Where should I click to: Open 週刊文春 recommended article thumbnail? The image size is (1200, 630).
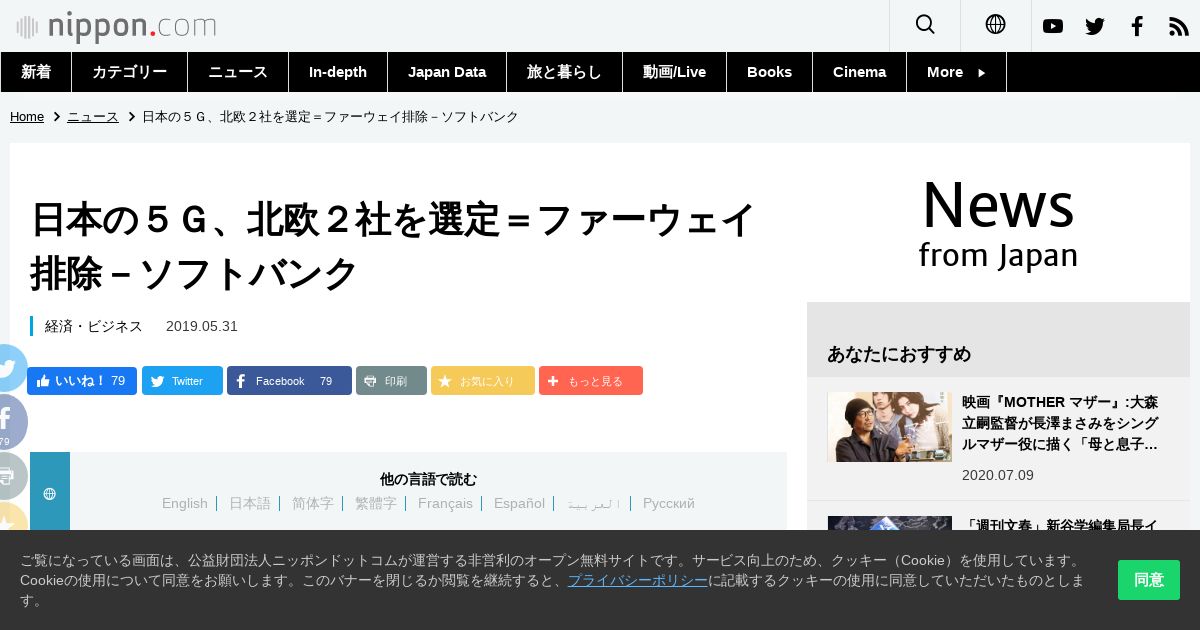pyautogui.click(x=889, y=523)
